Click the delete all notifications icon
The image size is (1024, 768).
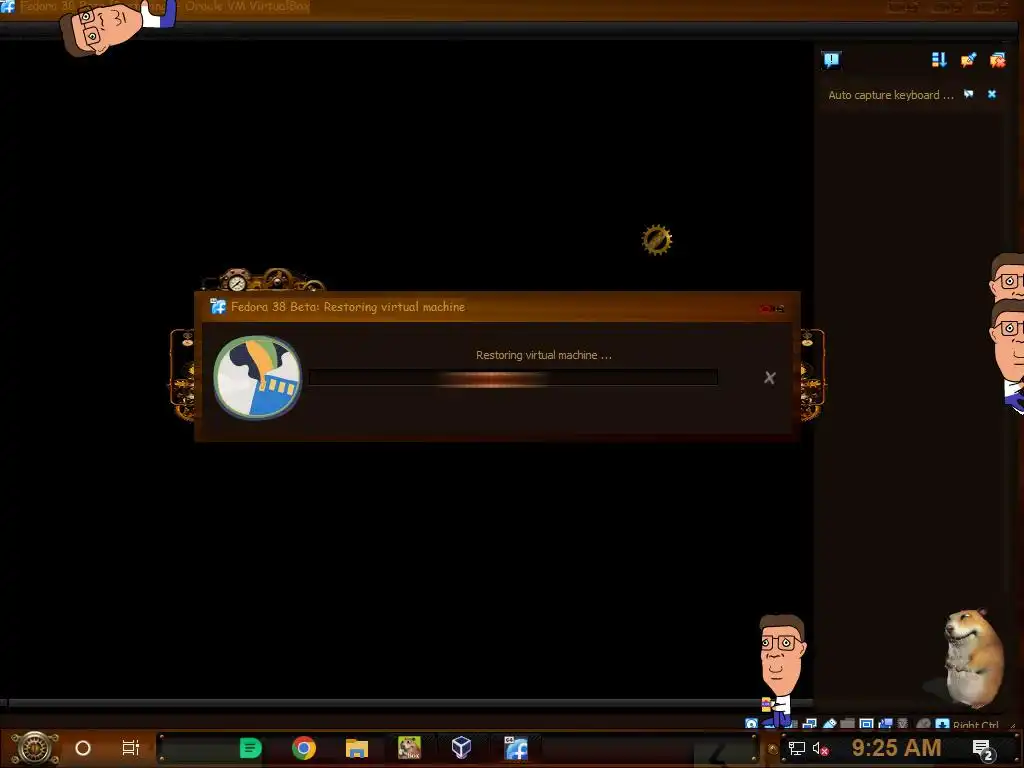[x=997, y=60]
